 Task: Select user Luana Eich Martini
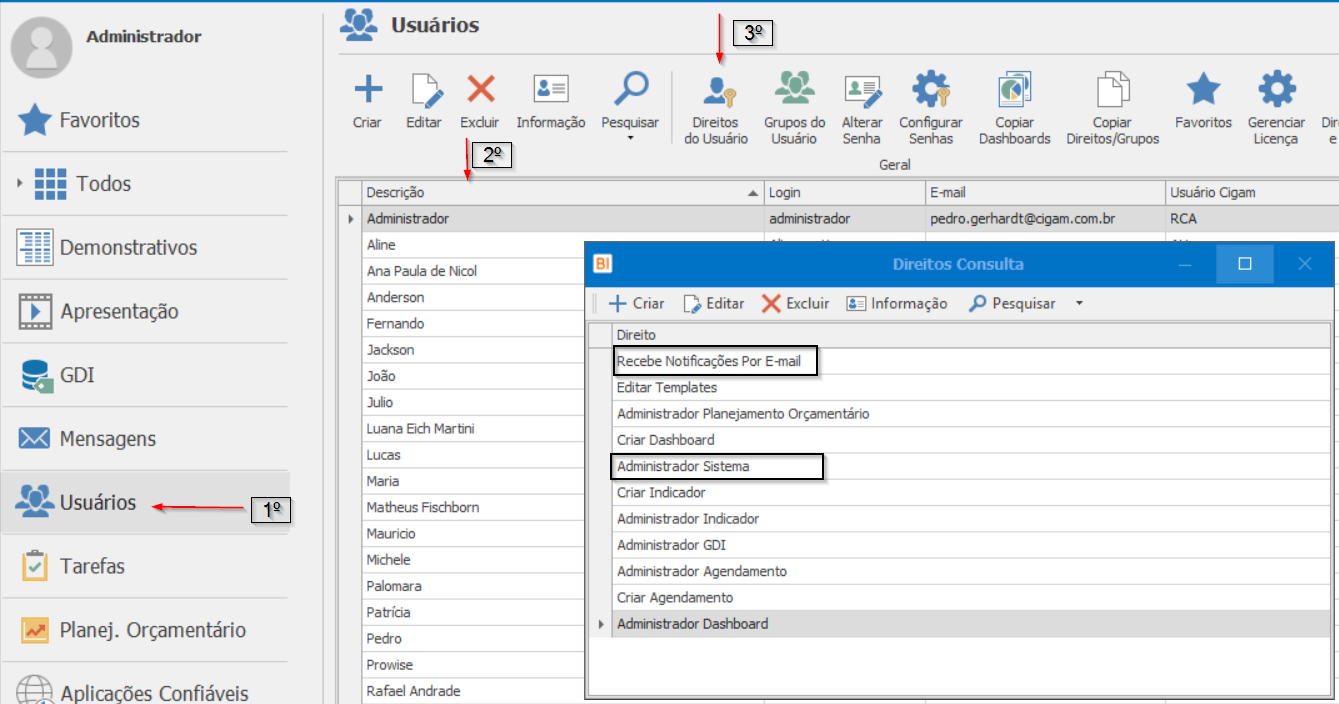(x=473, y=428)
